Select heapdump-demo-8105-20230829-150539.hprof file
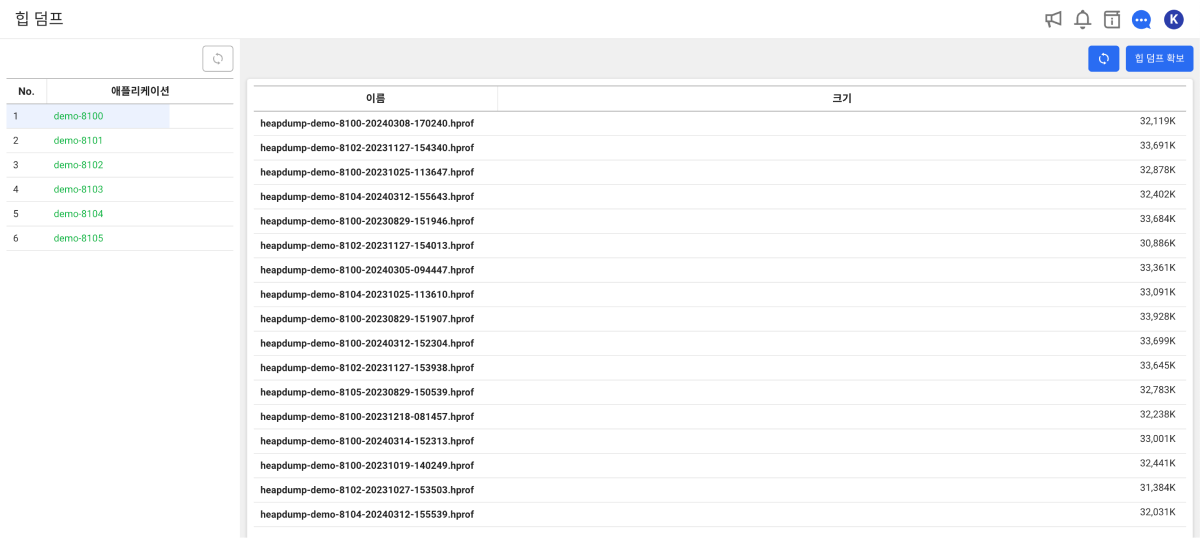Viewport: 1200px width, 538px height. point(367,392)
